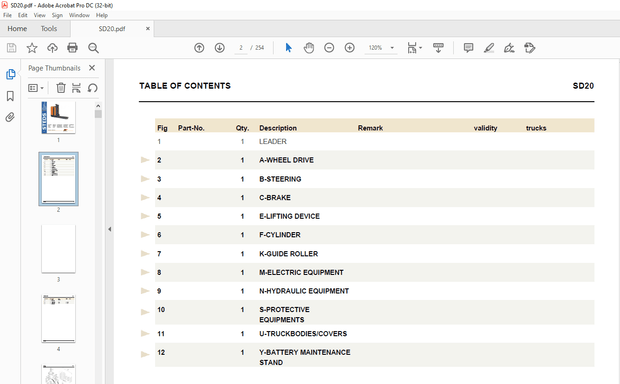The height and width of the screenshot is (384, 620).
Task: Expand the Y-BATTERY MAINTENANCE STAND arrow
Action: click(x=145, y=354)
